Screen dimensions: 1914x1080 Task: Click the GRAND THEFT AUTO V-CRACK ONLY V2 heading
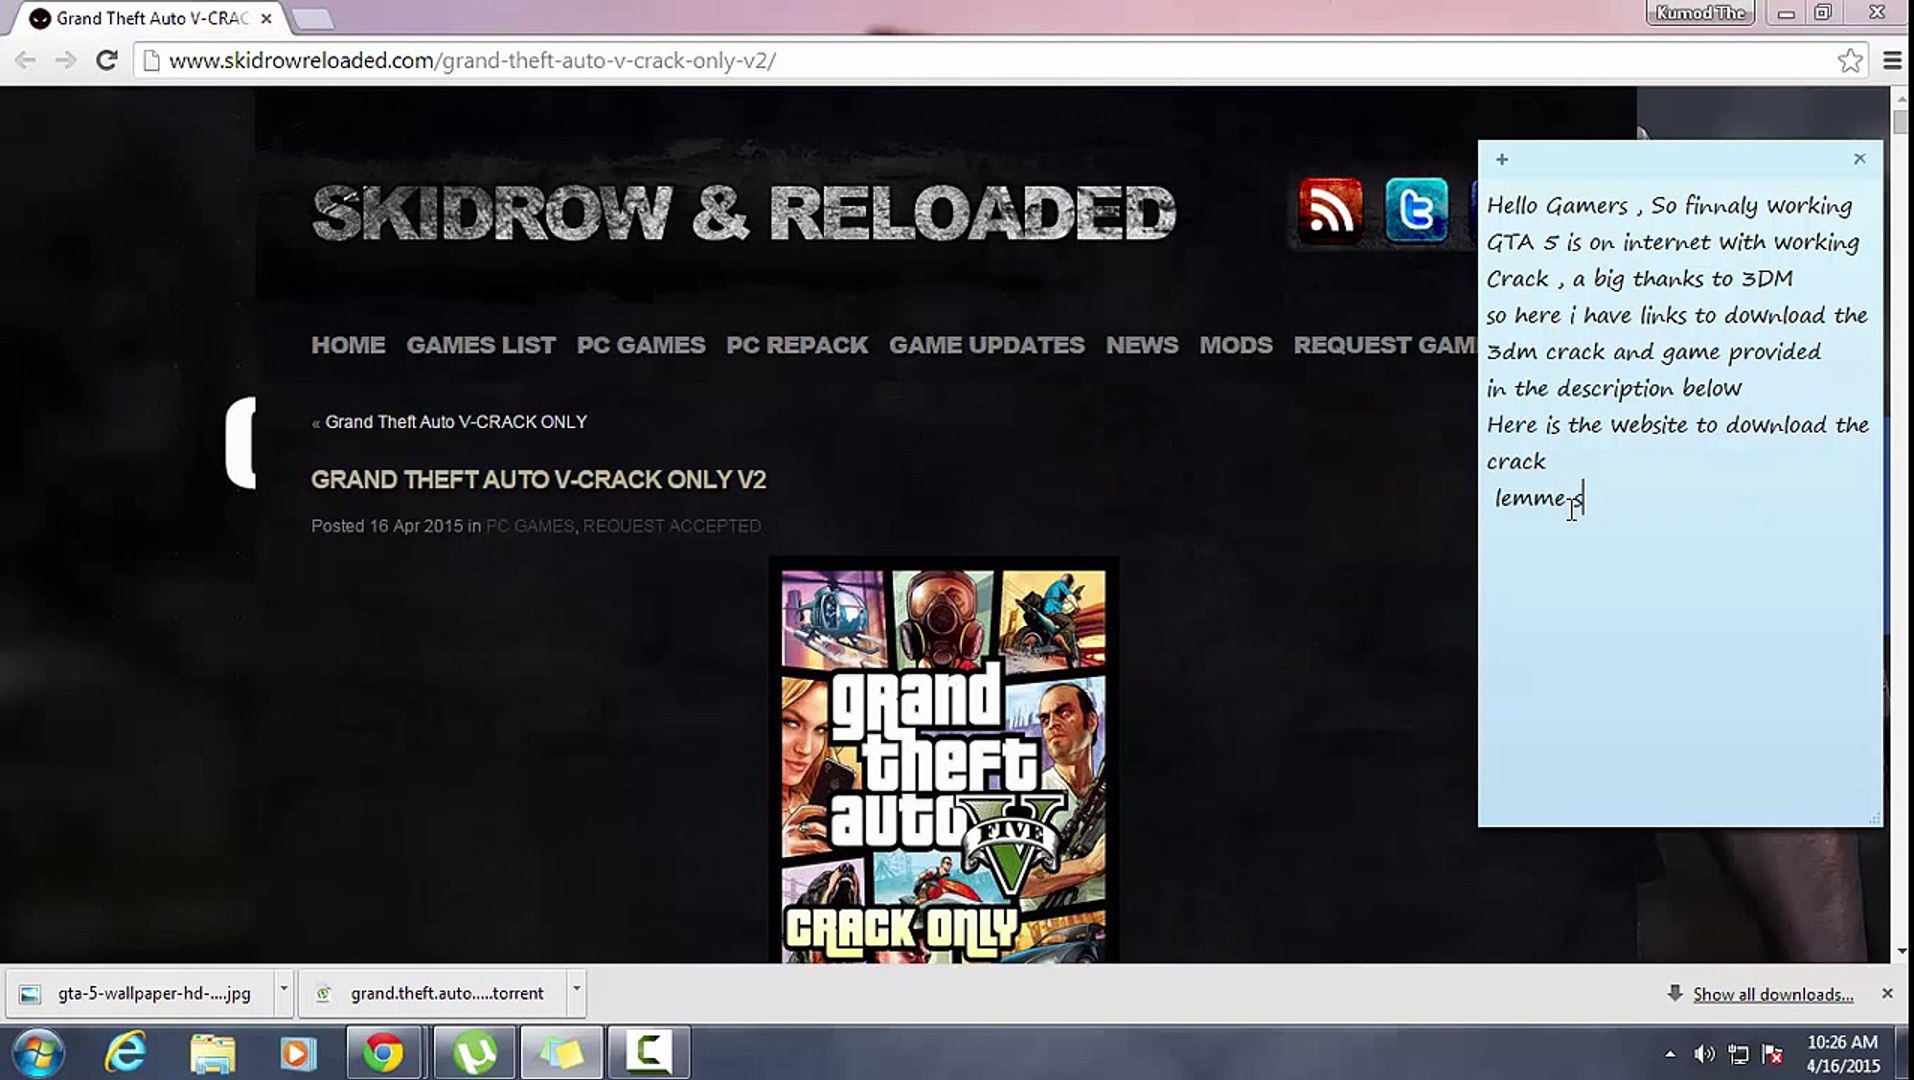[538, 480]
